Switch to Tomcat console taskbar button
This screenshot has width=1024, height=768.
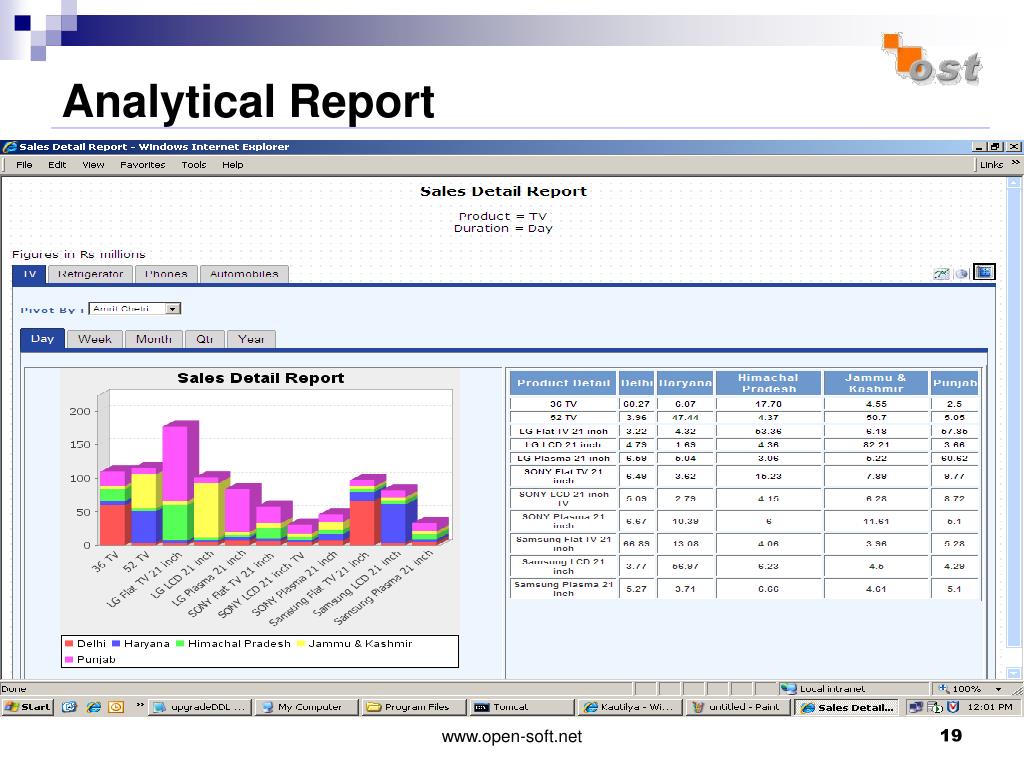point(521,707)
